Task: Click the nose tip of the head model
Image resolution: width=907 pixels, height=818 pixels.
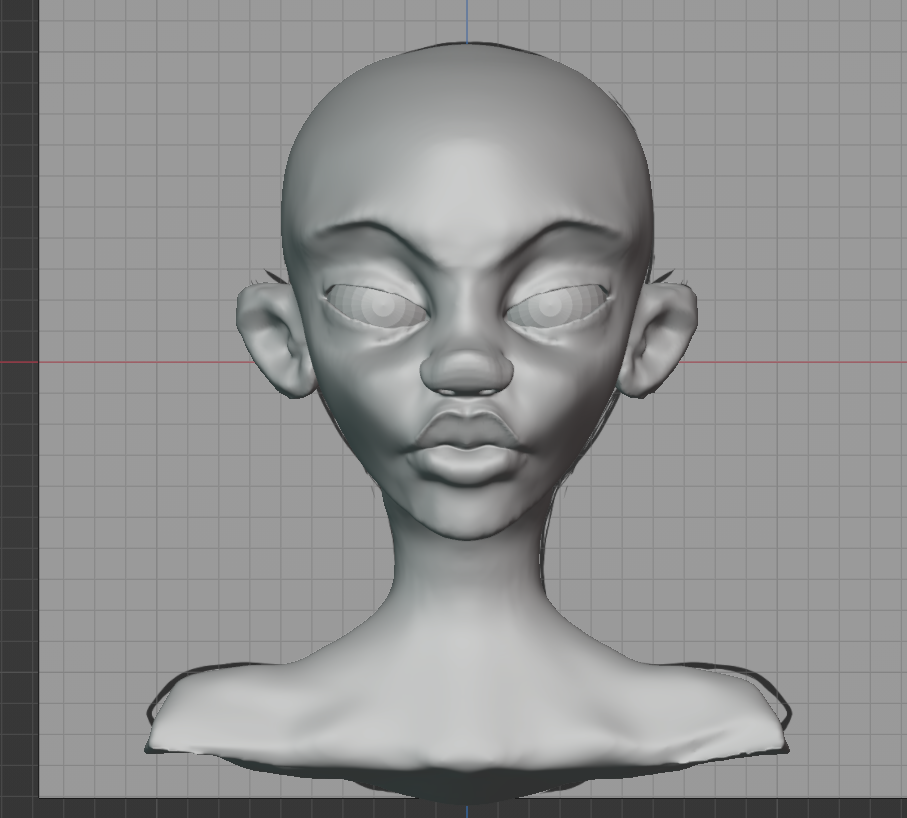Action: [x=466, y=371]
